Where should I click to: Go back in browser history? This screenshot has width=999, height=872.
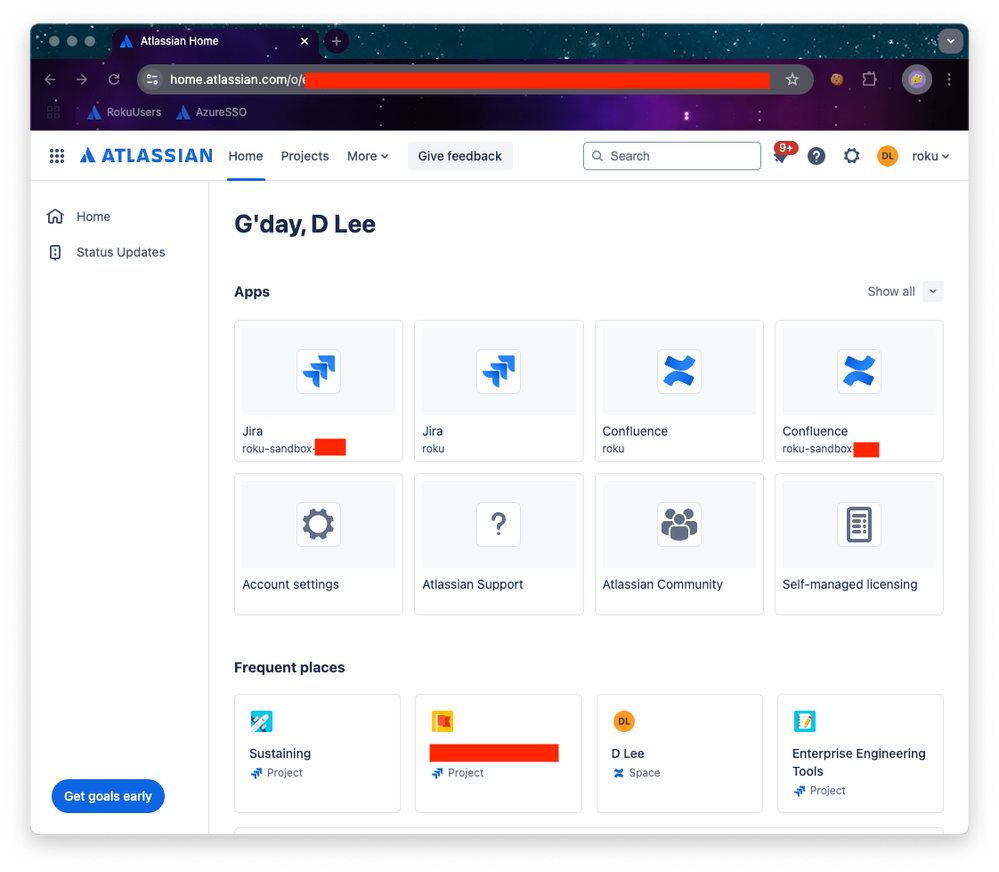[x=50, y=79]
